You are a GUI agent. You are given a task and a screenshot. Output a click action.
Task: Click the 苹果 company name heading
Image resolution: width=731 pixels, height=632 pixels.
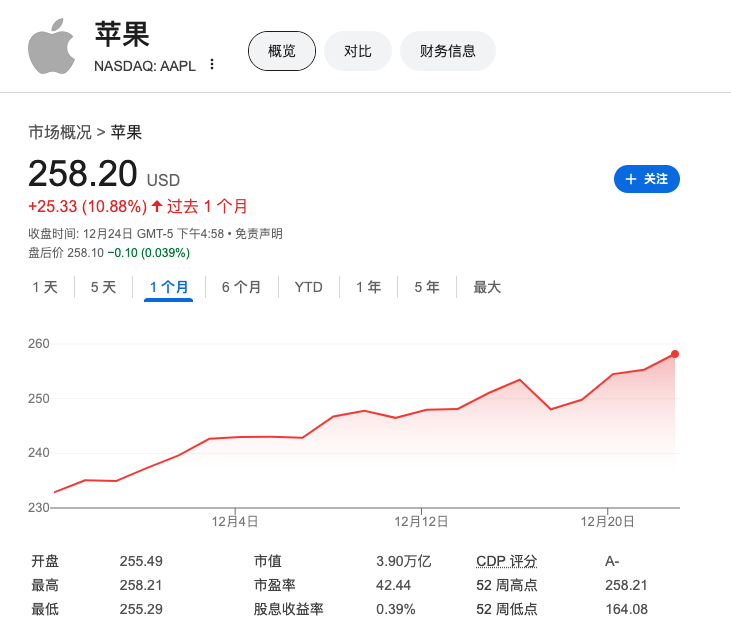(122, 34)
